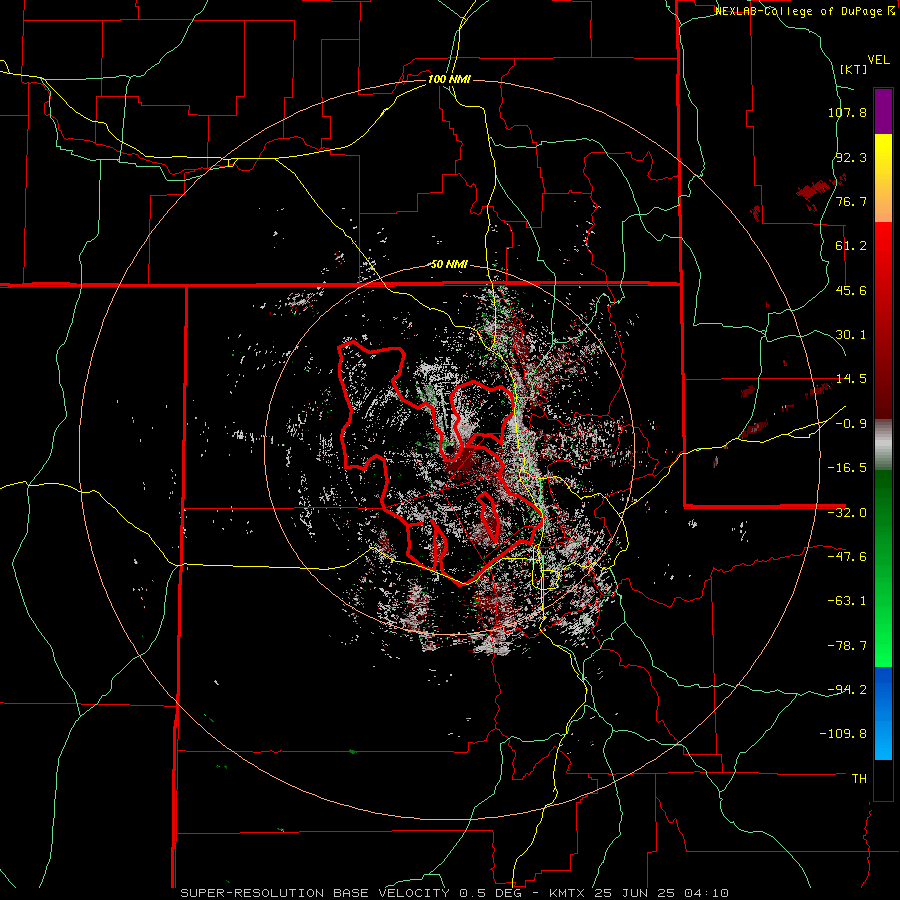Click the 76.7 scale value
Viewport: 900px width, 900px height.
[x=851, y=201]
